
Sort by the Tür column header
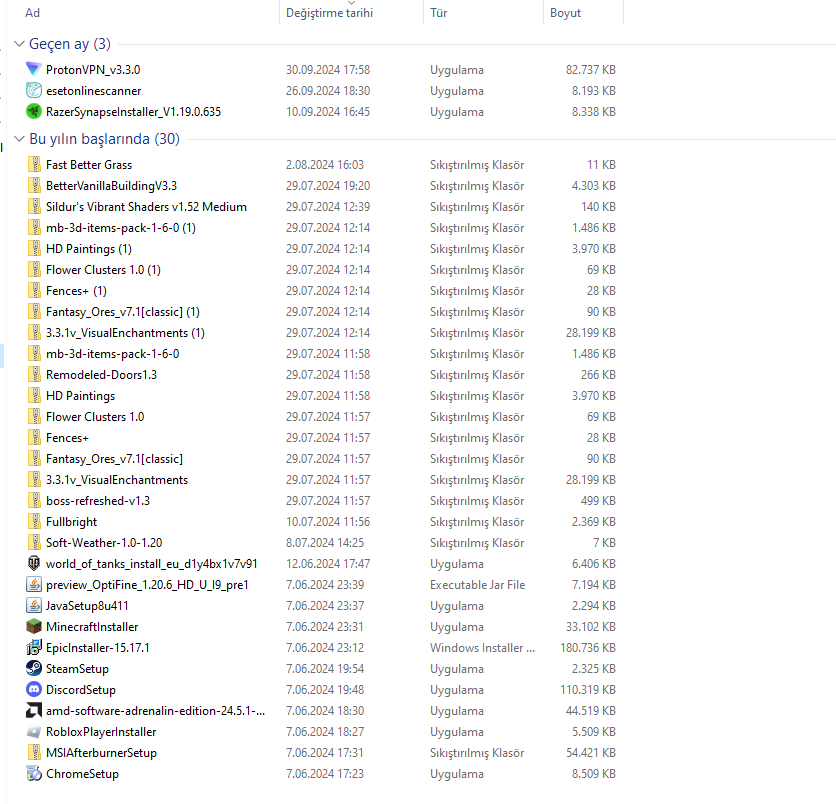click(x=438, y=13)
